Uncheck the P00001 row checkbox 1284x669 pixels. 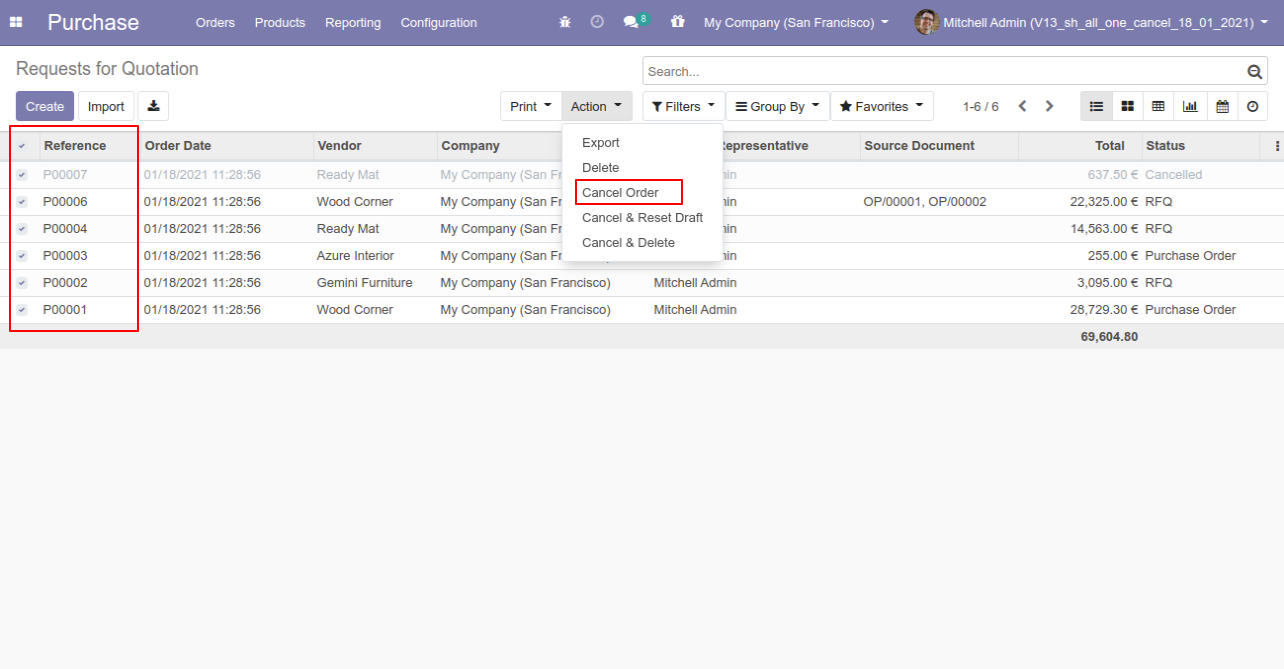point(22,310)
